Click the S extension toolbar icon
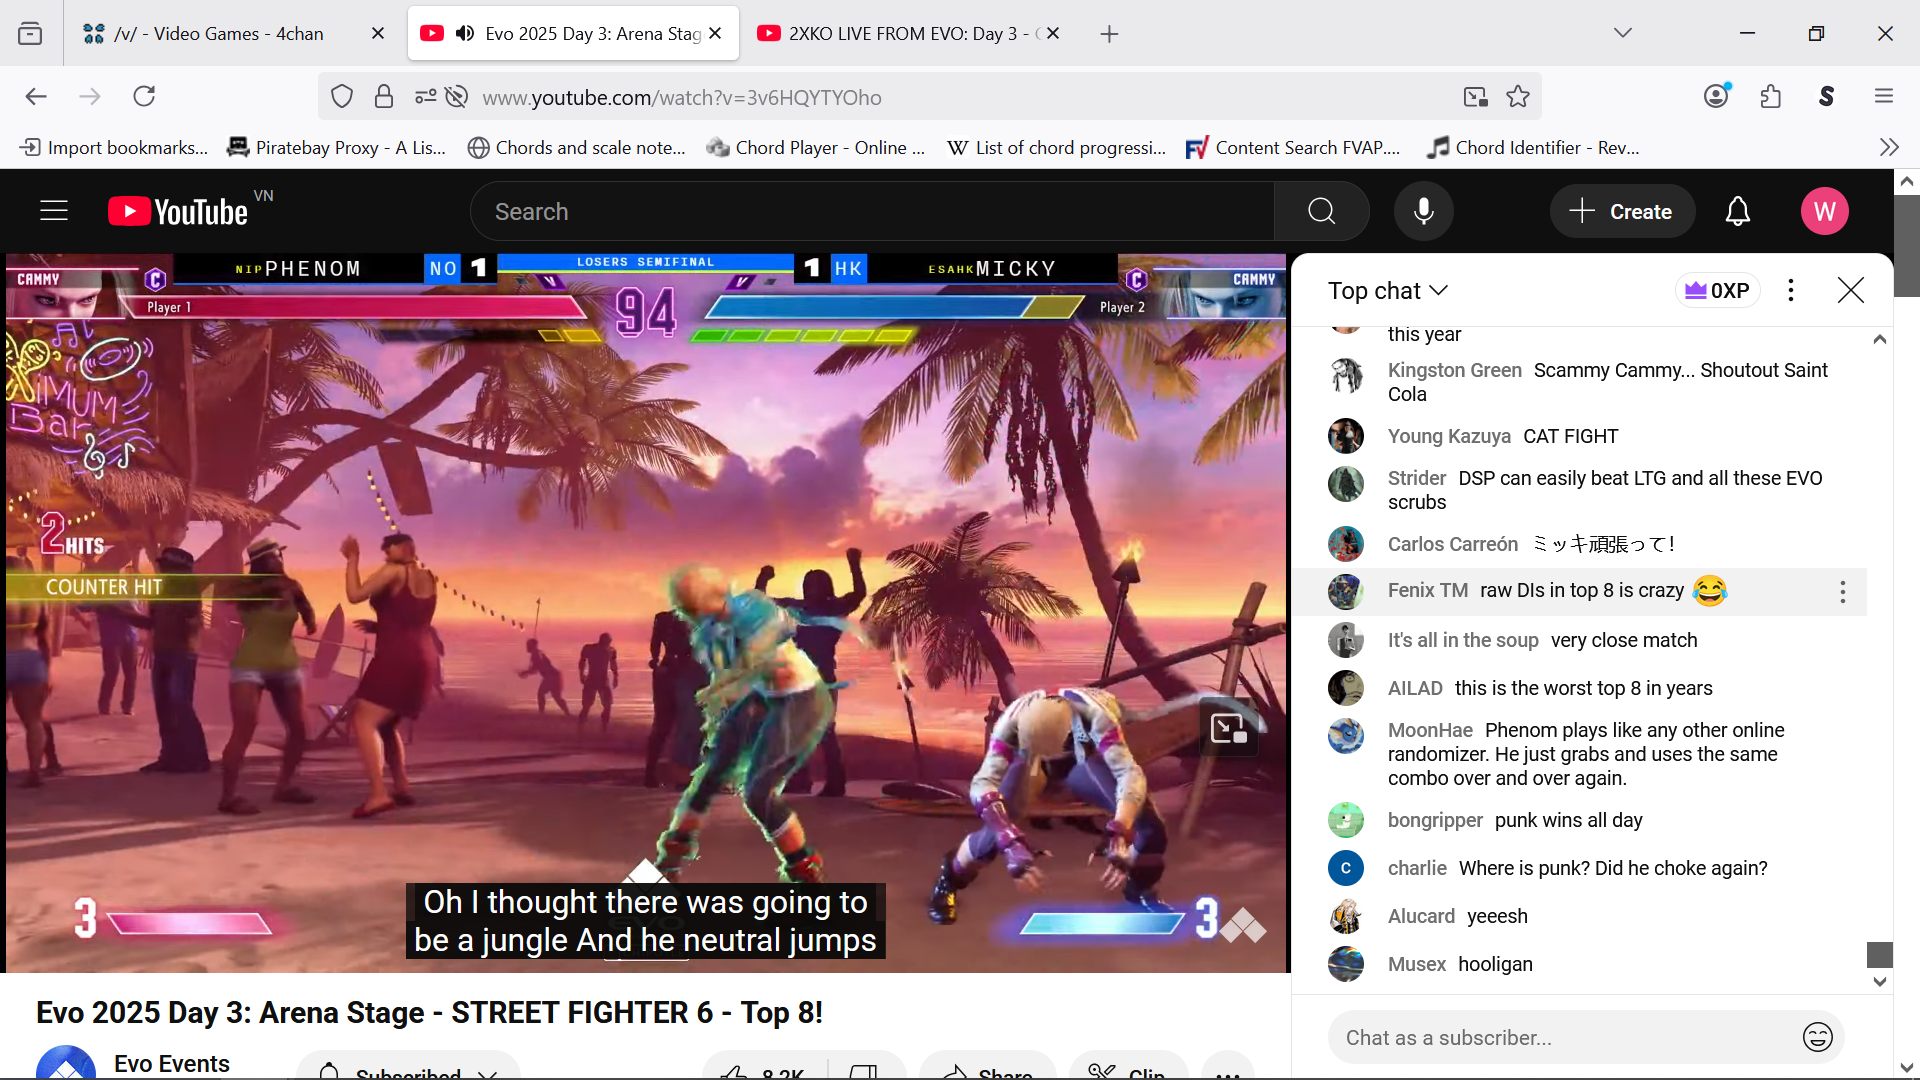The width and height of the screenshot is (1920, 1080). [1827, 96]
